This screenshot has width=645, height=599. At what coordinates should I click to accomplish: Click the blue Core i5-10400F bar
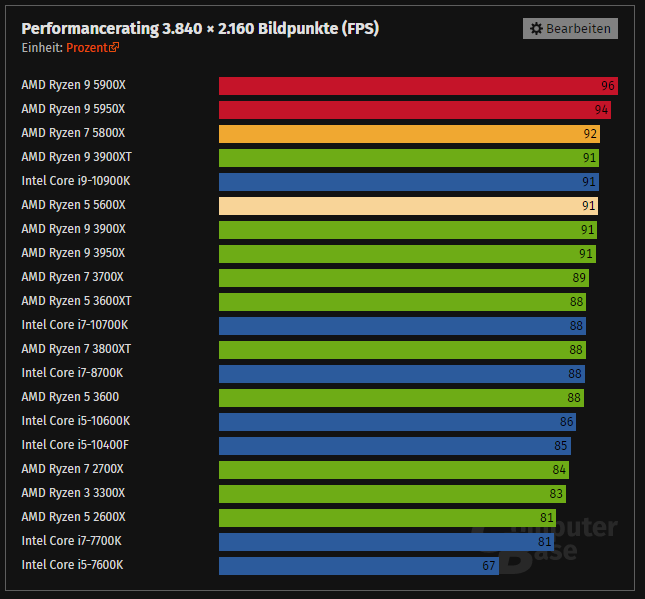pyautogui.click(x=395, y=446)
